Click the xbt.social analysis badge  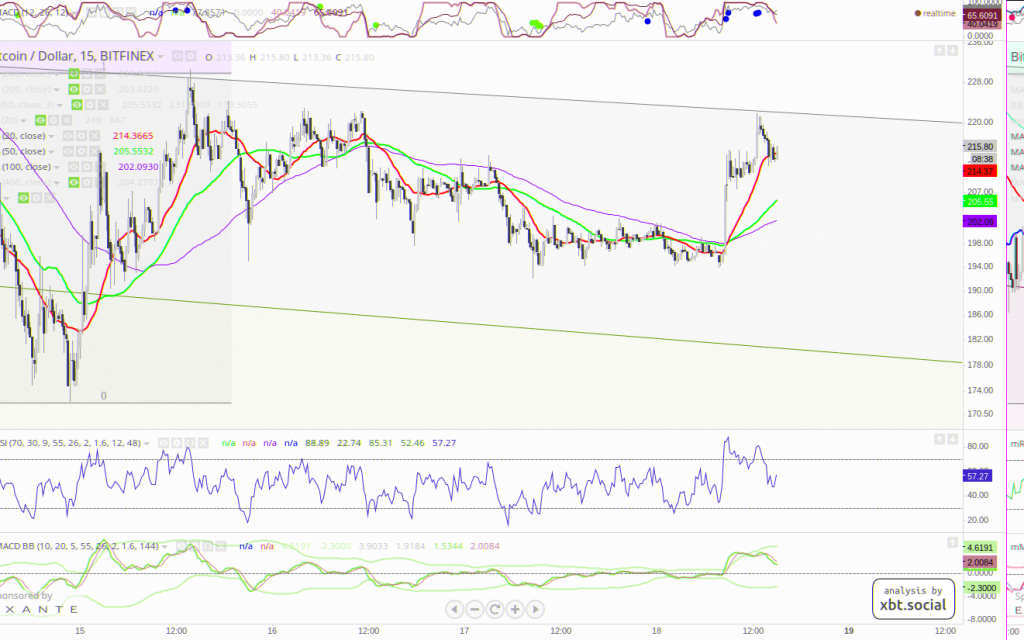coord(913,598)
